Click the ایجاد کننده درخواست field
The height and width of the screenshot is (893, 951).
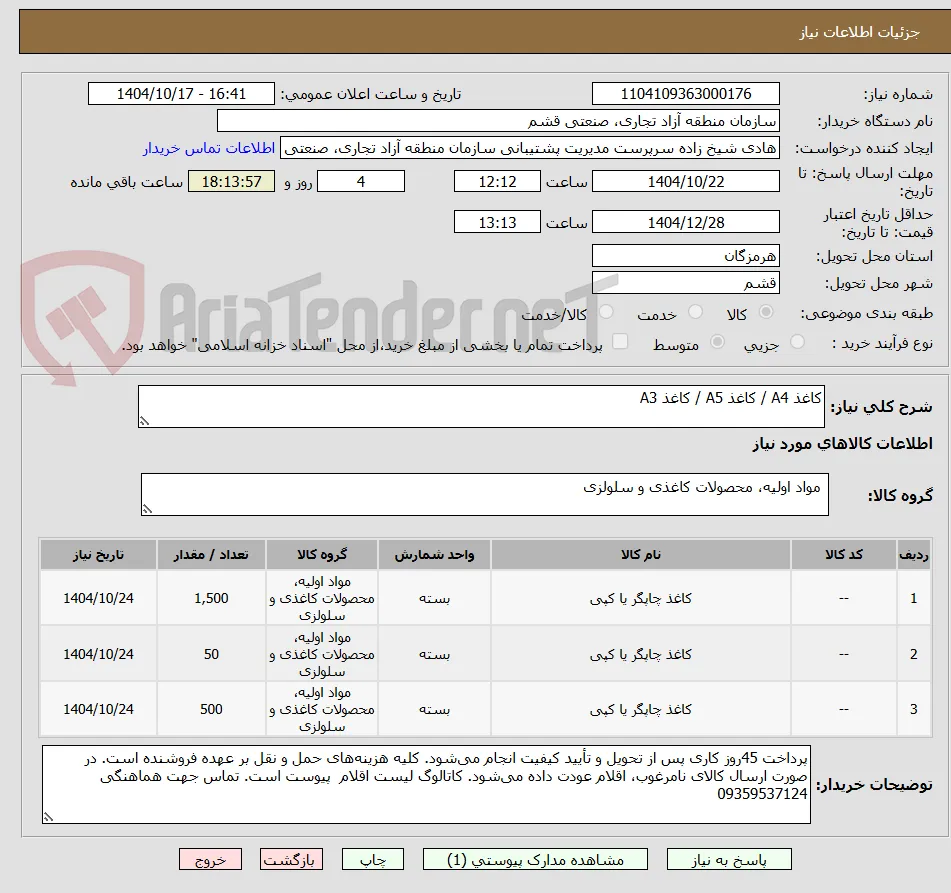[529, 148]
